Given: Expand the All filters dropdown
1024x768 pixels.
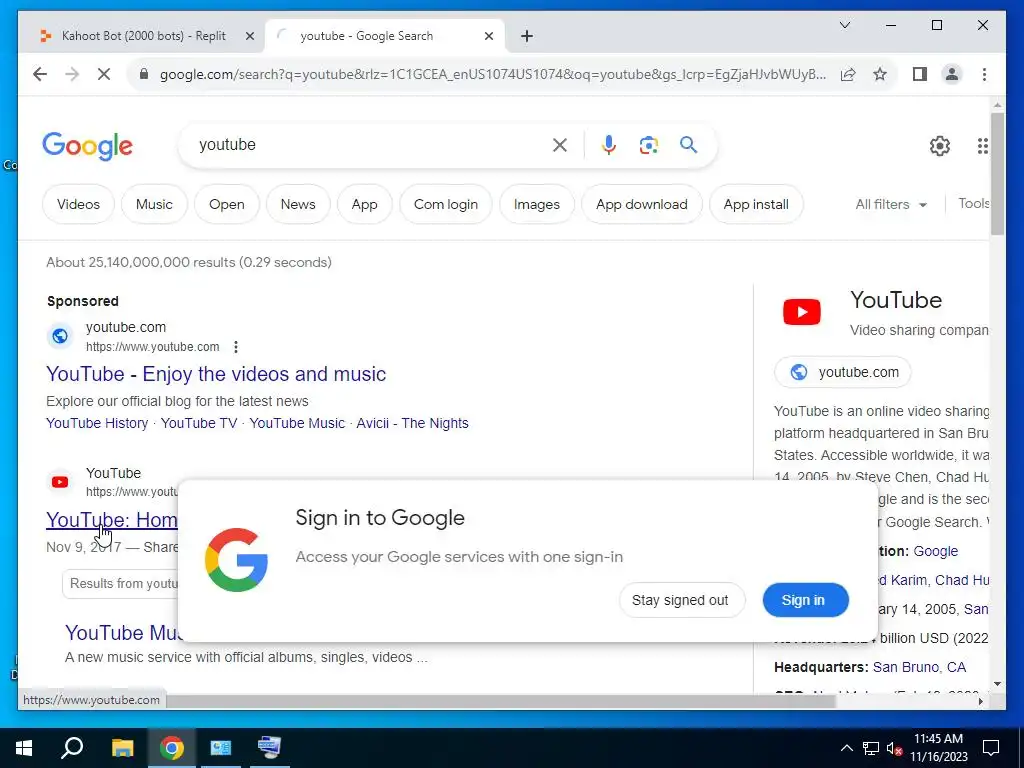Looking at the screenshot, I should point(891,204).
